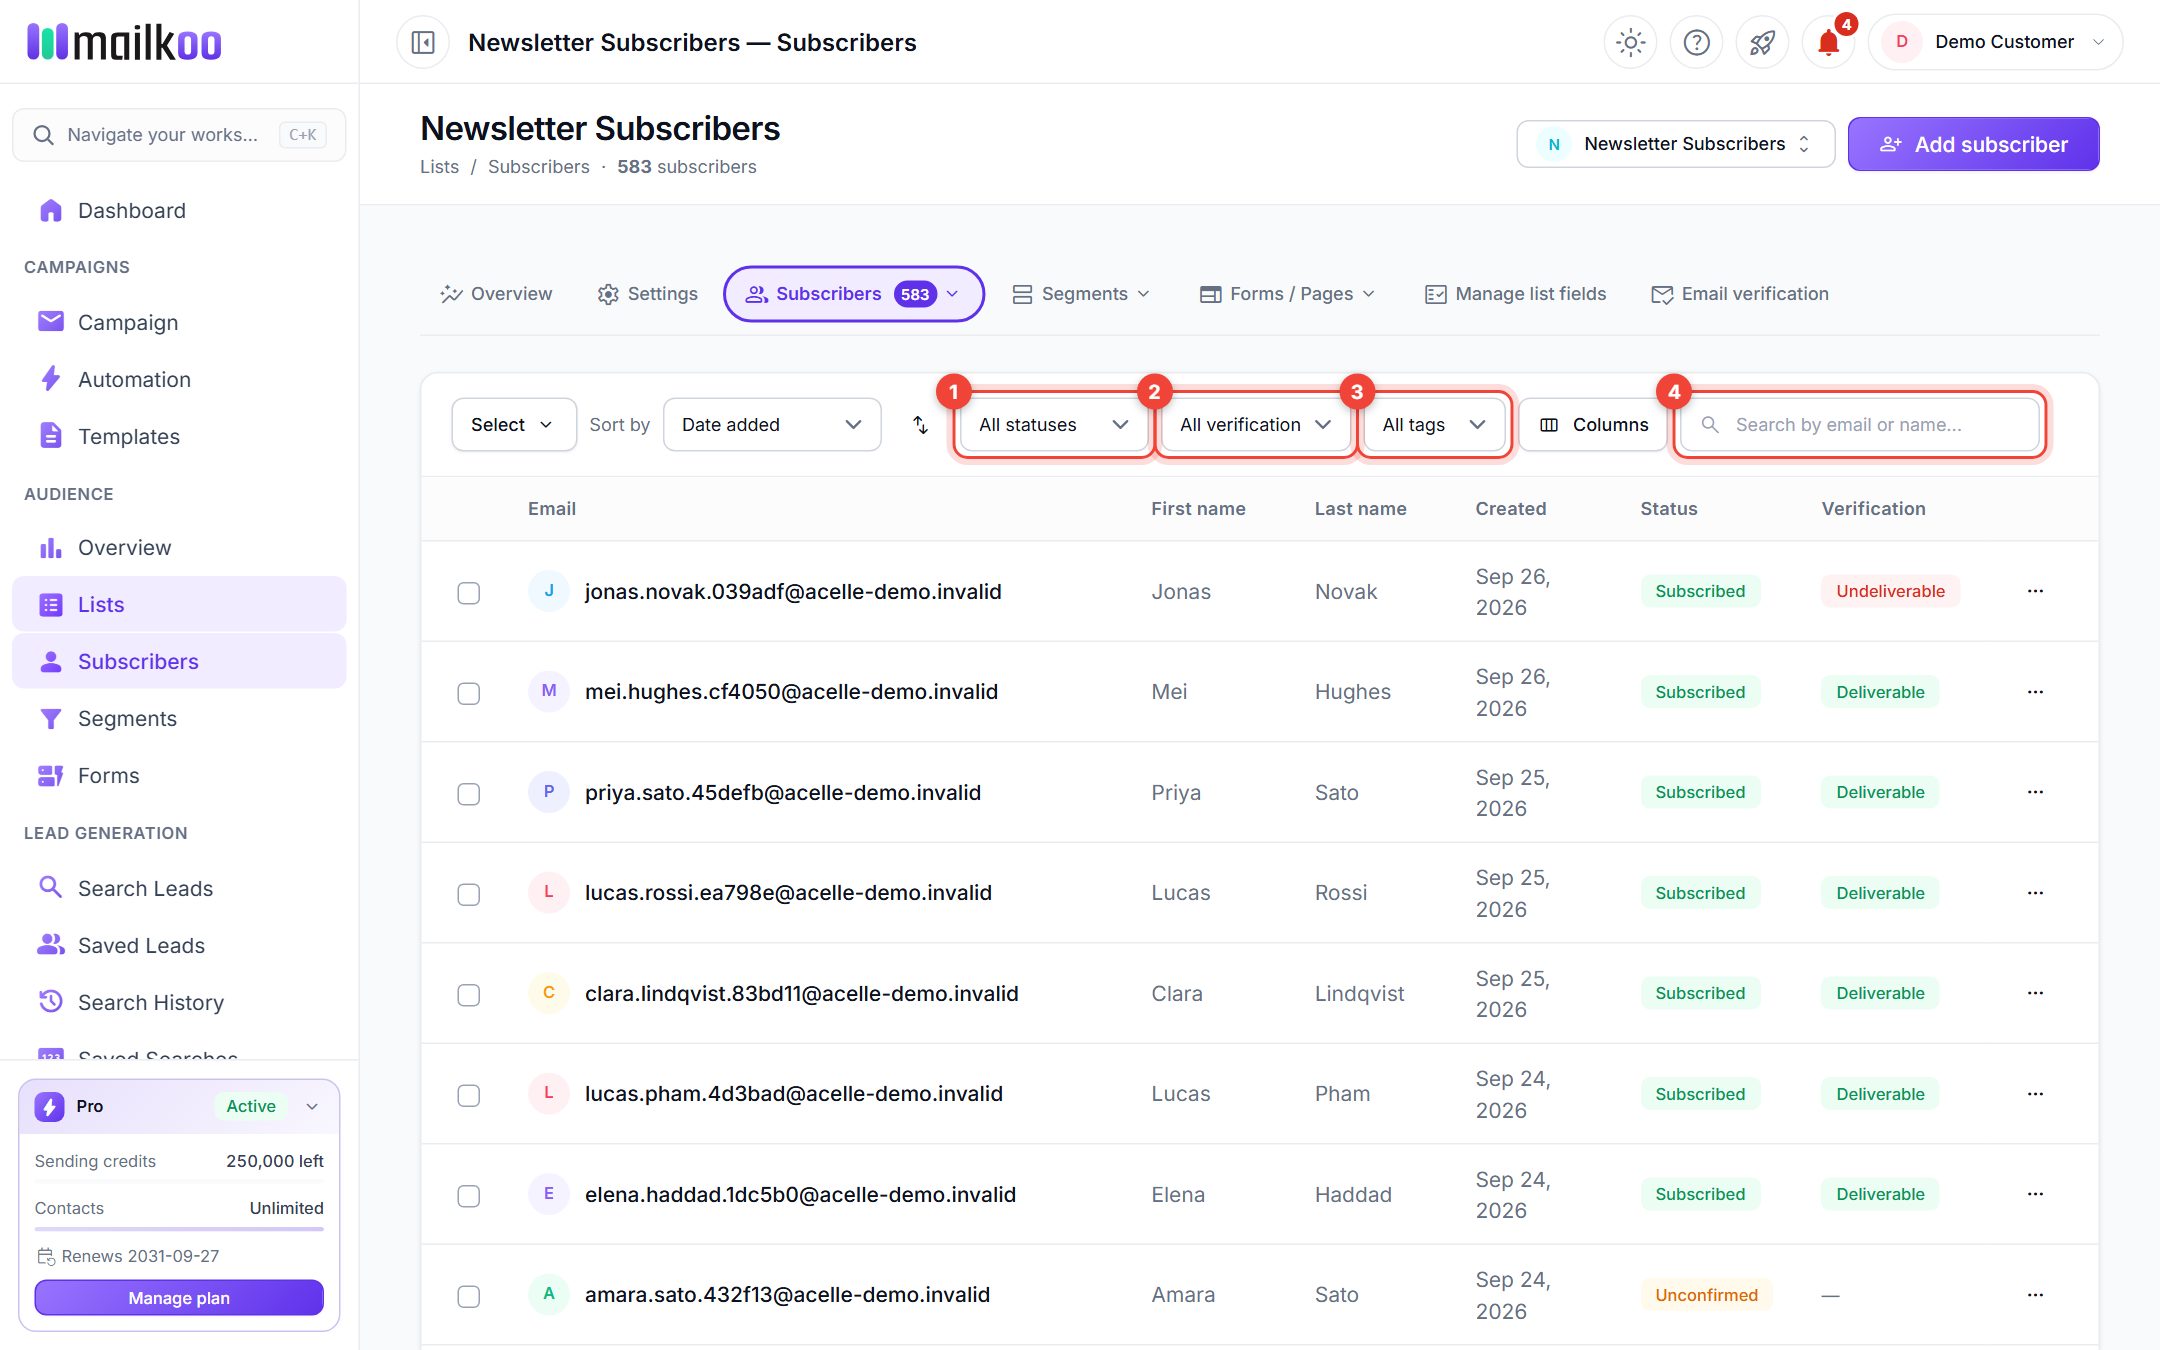Open the Segments tab menu
This screenshot has width=2160, height=1350.
click(x=1081, y=294)
